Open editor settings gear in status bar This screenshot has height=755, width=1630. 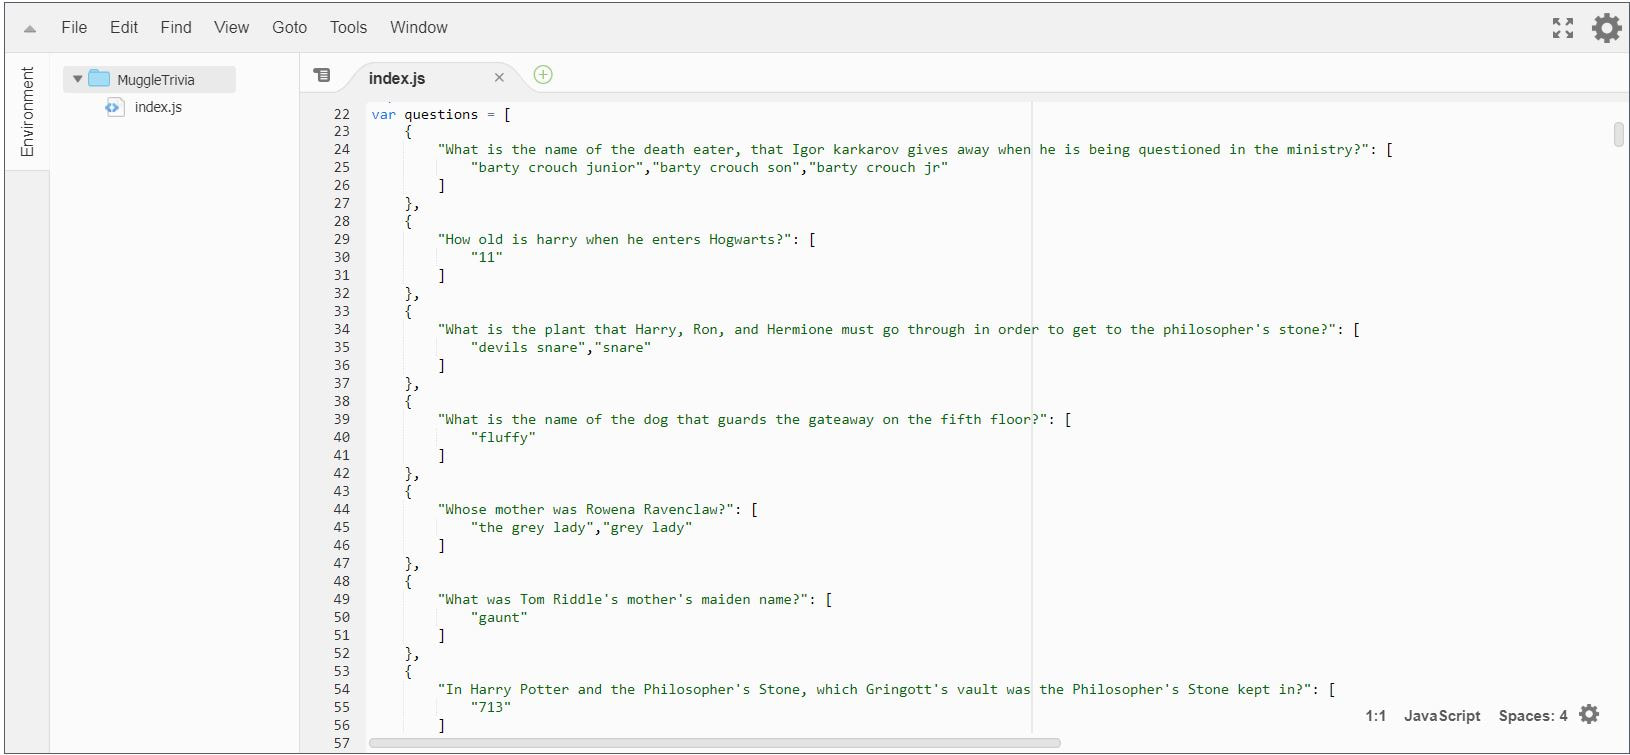coord(1589,714)
